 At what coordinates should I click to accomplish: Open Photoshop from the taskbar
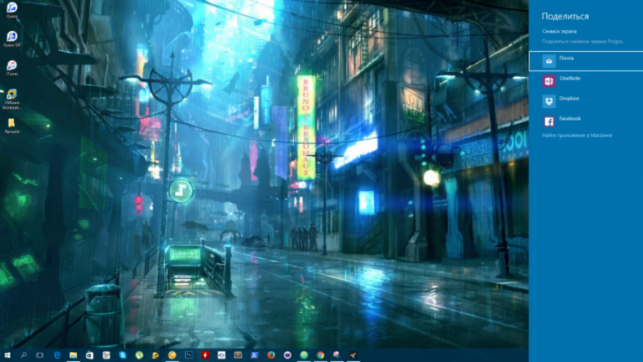coord(189,355)
